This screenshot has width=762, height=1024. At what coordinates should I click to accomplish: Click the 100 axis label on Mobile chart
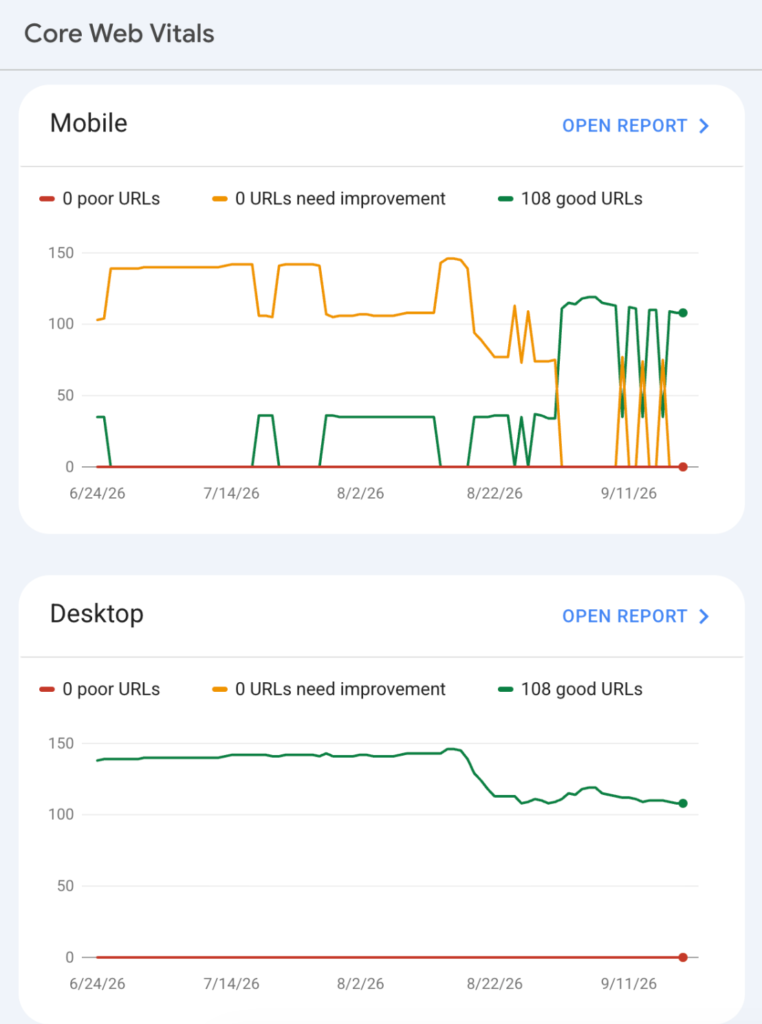tap(61, 324)
